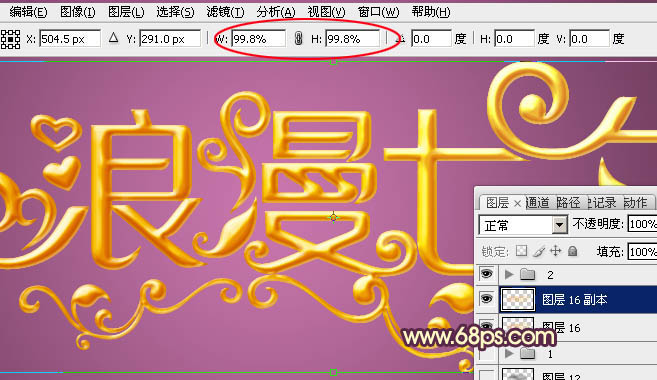657x380 pixels.
Task: Toggle lock all padlock icon
Action: tap(572, 251)
